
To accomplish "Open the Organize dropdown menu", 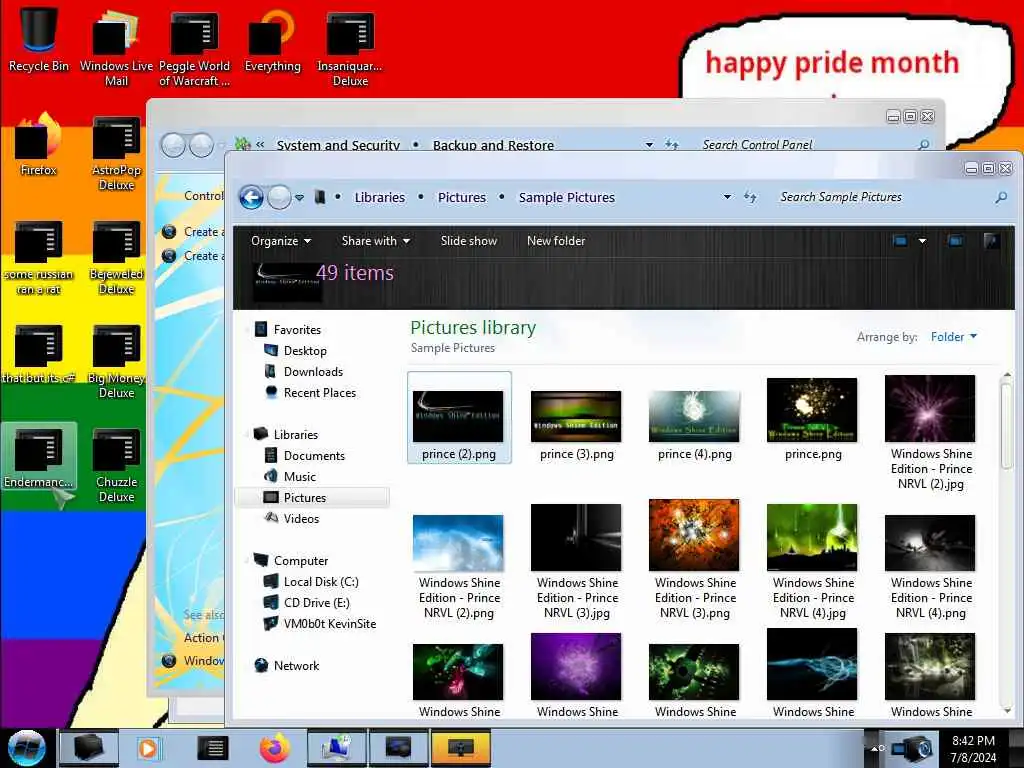I will 281,241.
